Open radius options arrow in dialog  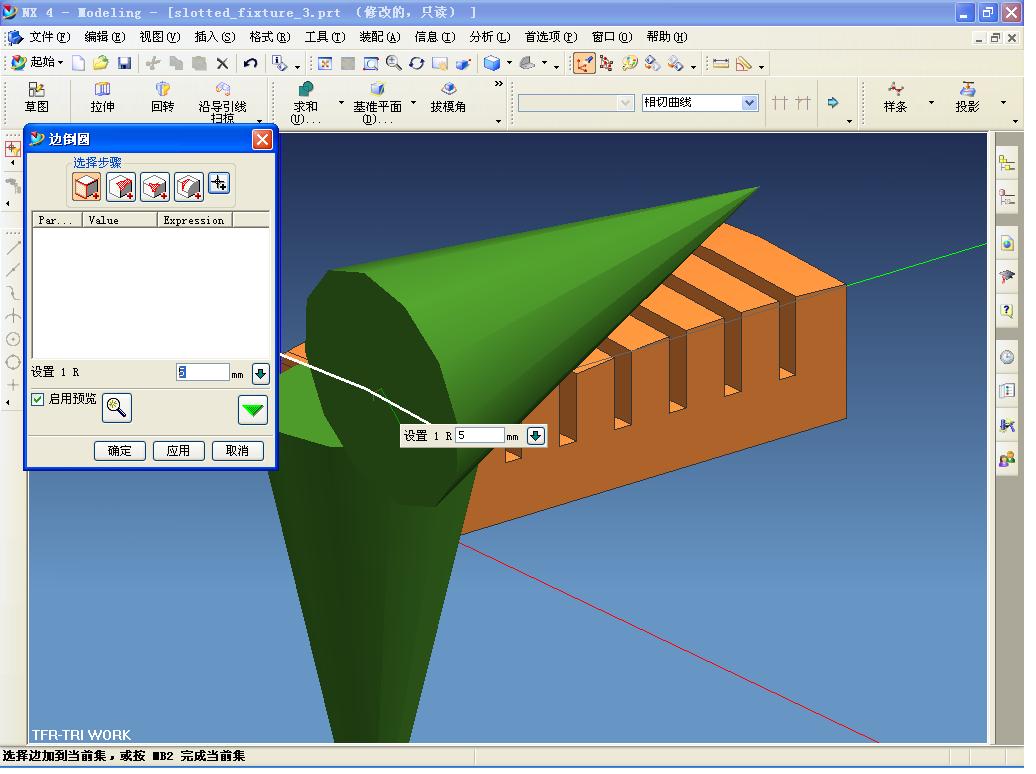261,374
